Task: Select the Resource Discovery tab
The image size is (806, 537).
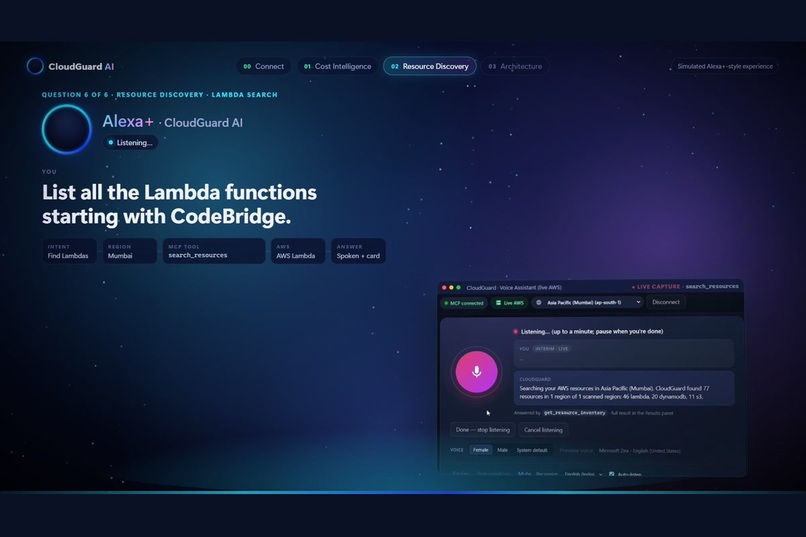Action: (430, 66)
